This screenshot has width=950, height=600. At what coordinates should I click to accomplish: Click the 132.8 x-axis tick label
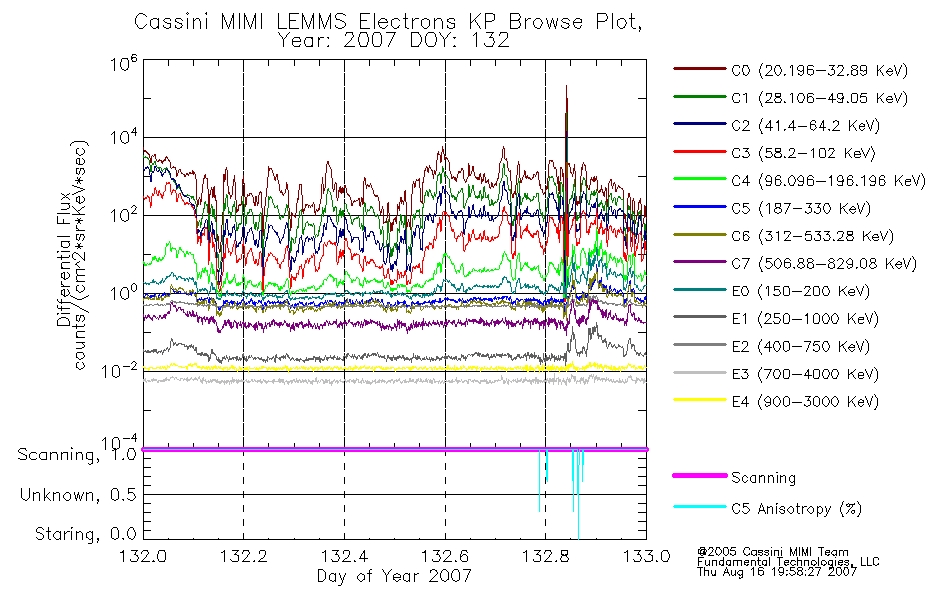[x=545, y=555]
